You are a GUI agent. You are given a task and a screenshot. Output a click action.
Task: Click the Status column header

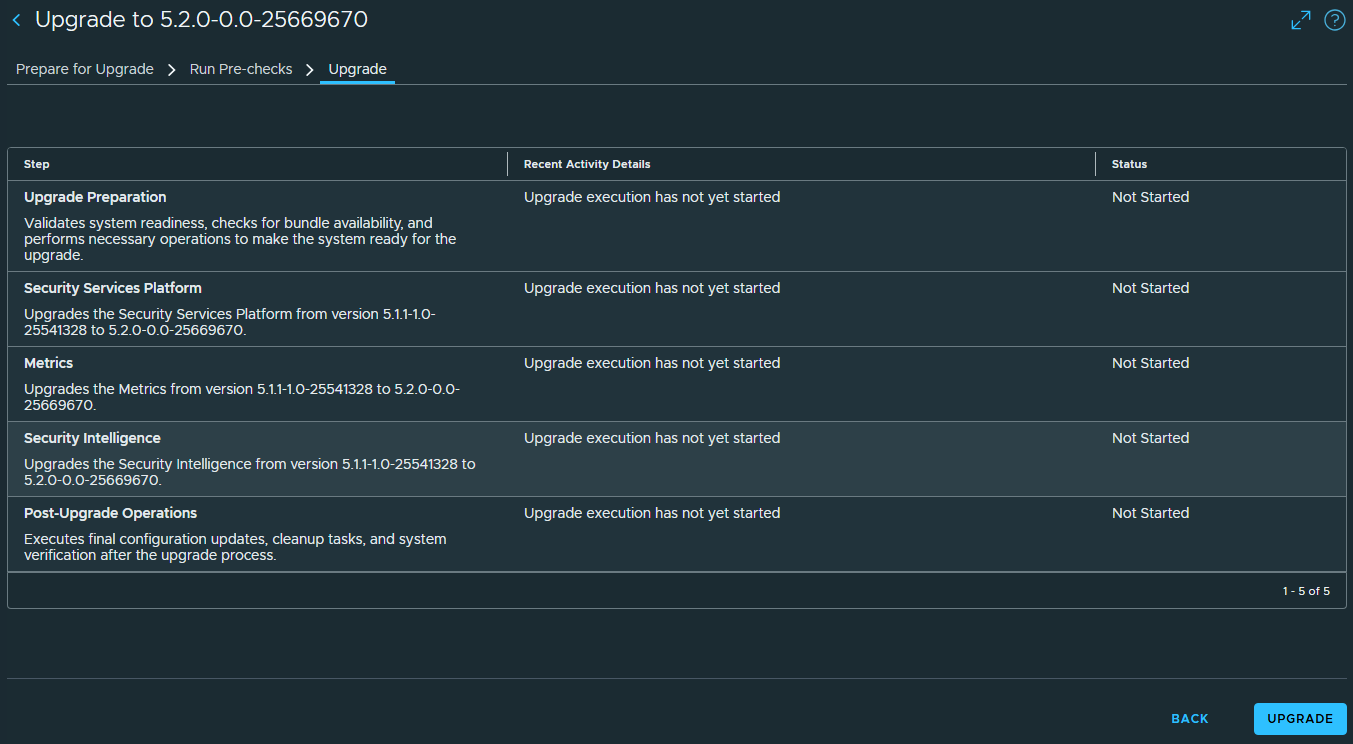pyautogui.click(x=1129, y=164)
